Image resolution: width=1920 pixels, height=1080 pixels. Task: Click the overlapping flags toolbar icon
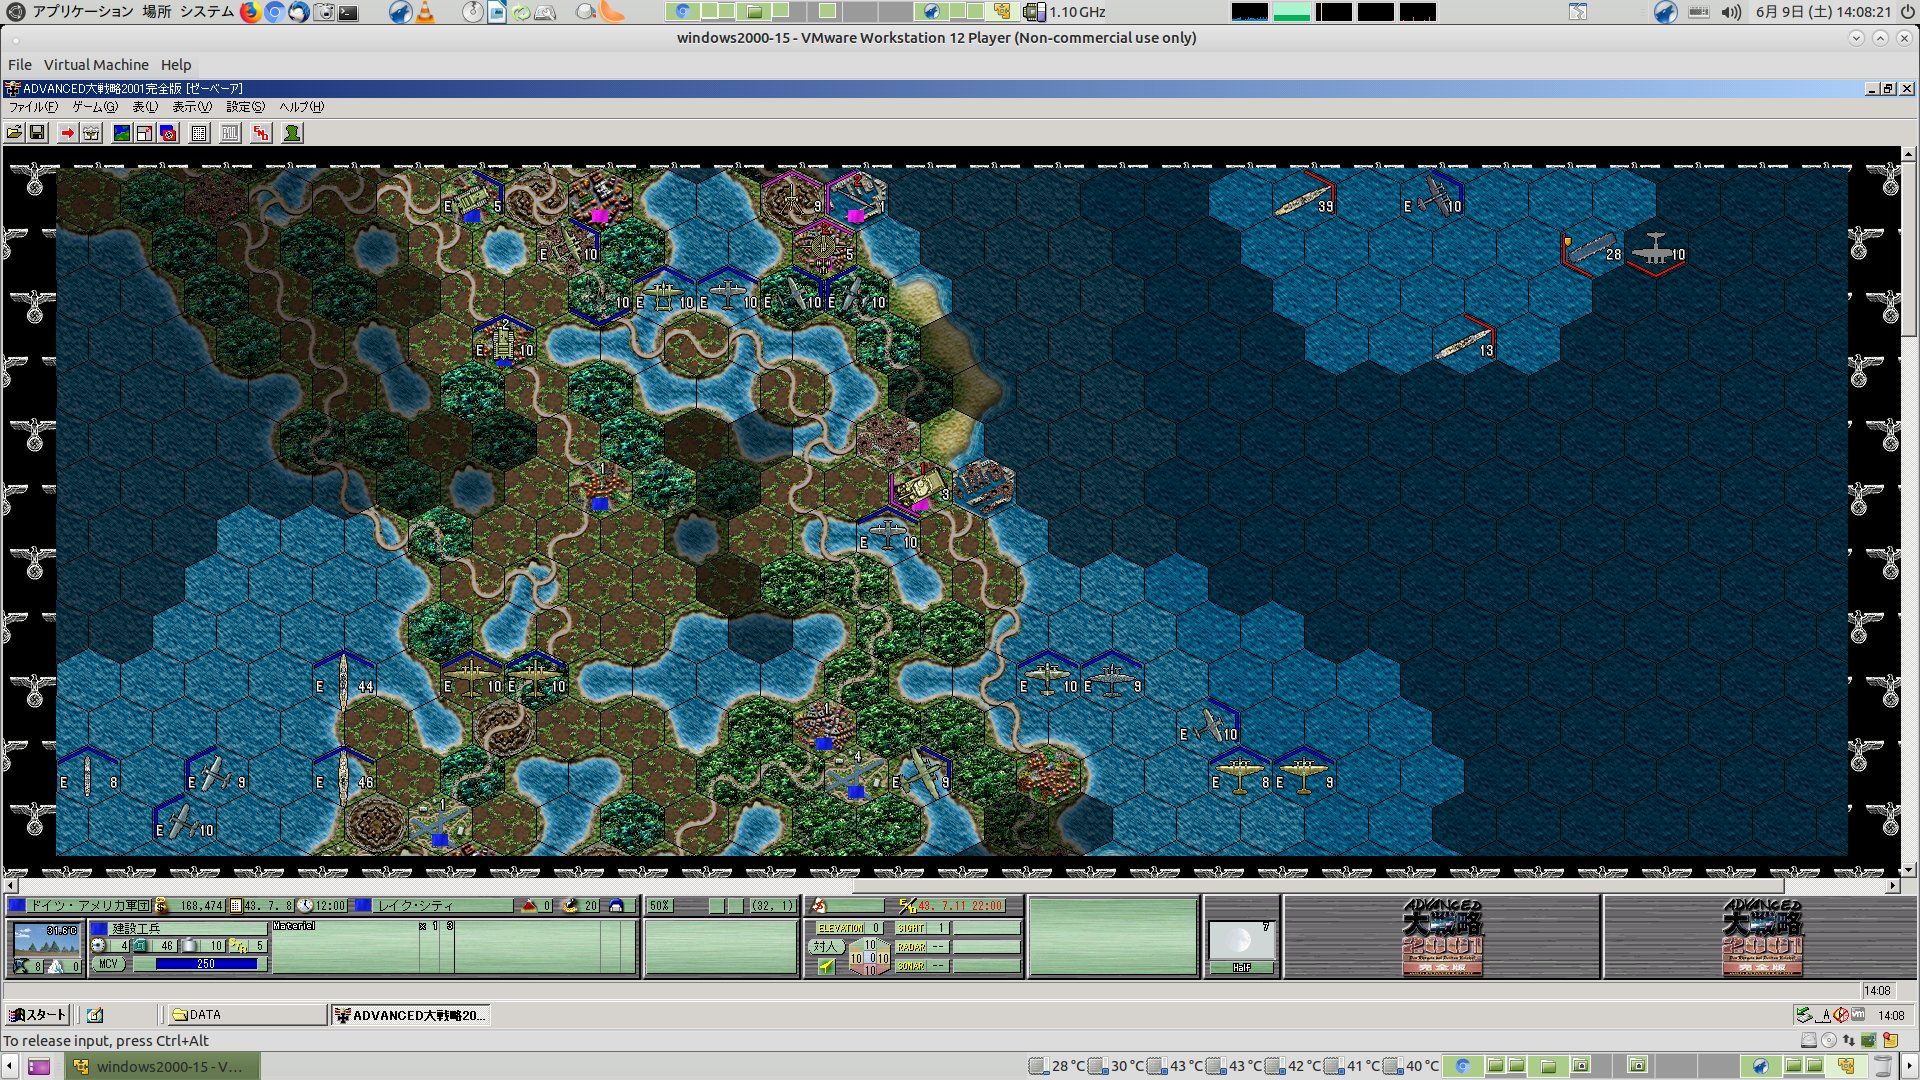click(168, 133)
